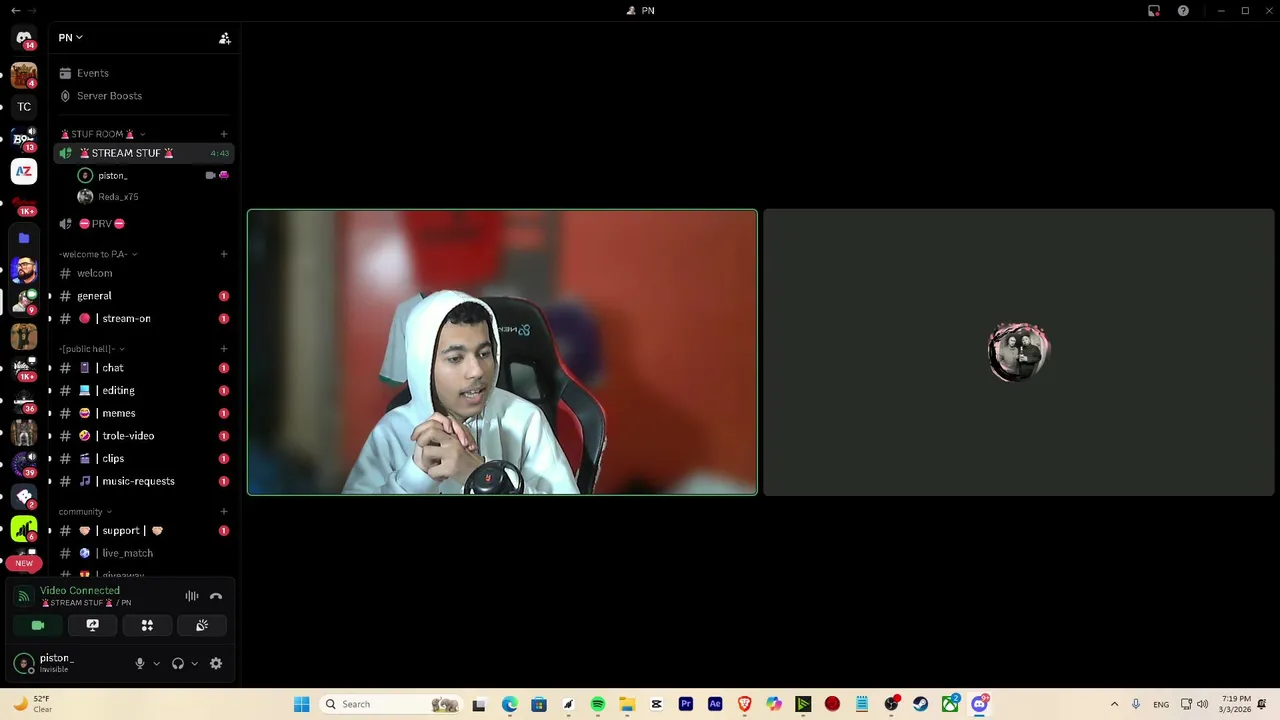Open the PN server name dropdown
1280x720 pixels.
[x=70, y=38]
